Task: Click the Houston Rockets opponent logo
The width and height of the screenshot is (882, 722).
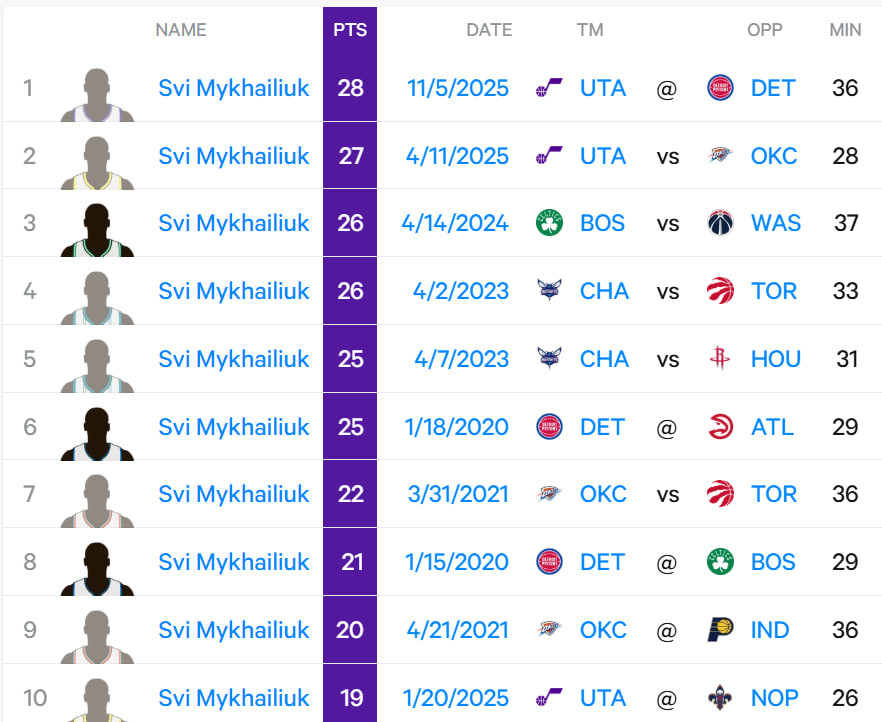Action: [x=720, y=359]
